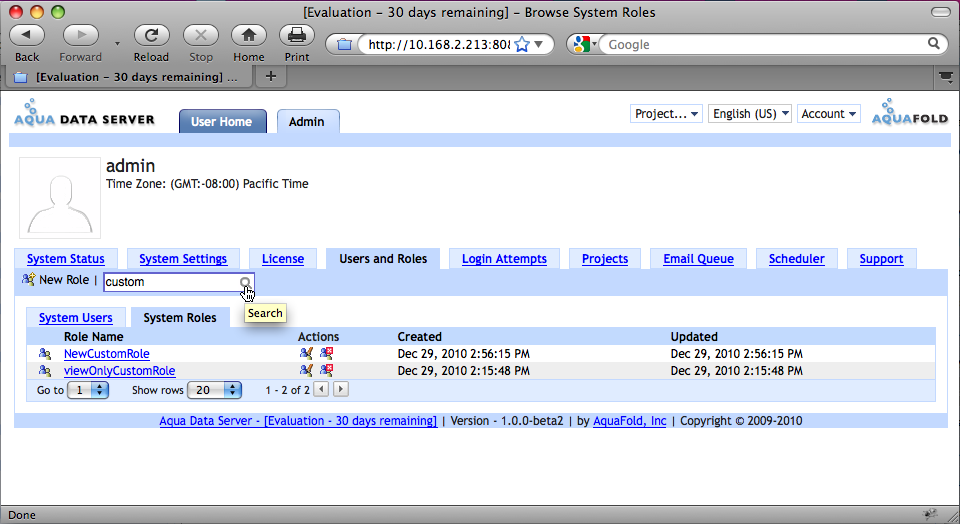The width and height of the screenshot is (960, 524).
Task: Open the Scheduler tab
Action: (797, 259)
